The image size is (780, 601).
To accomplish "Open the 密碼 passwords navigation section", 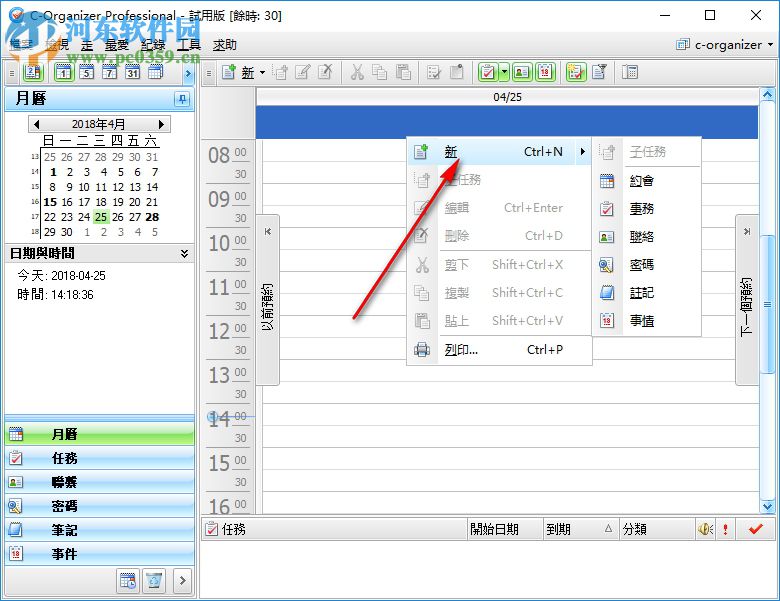I will pyautogui.click(x=99, y=506).
